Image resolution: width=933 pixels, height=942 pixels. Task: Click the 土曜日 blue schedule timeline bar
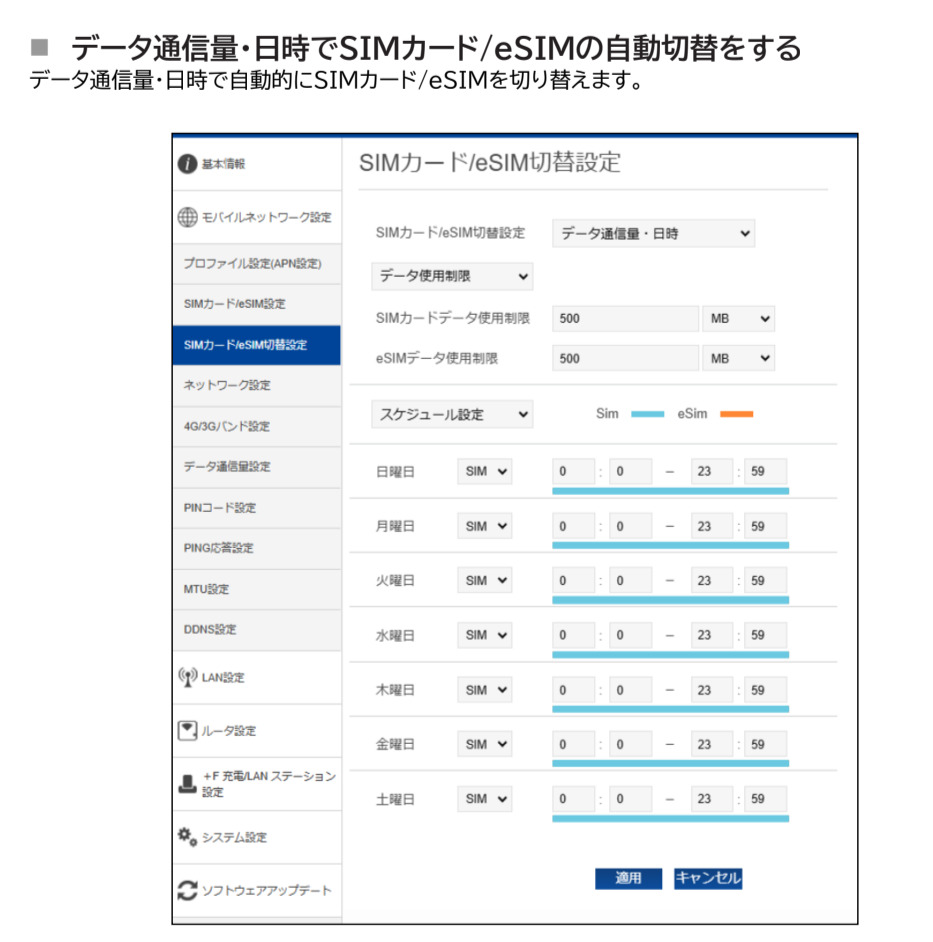pos(670,818)
